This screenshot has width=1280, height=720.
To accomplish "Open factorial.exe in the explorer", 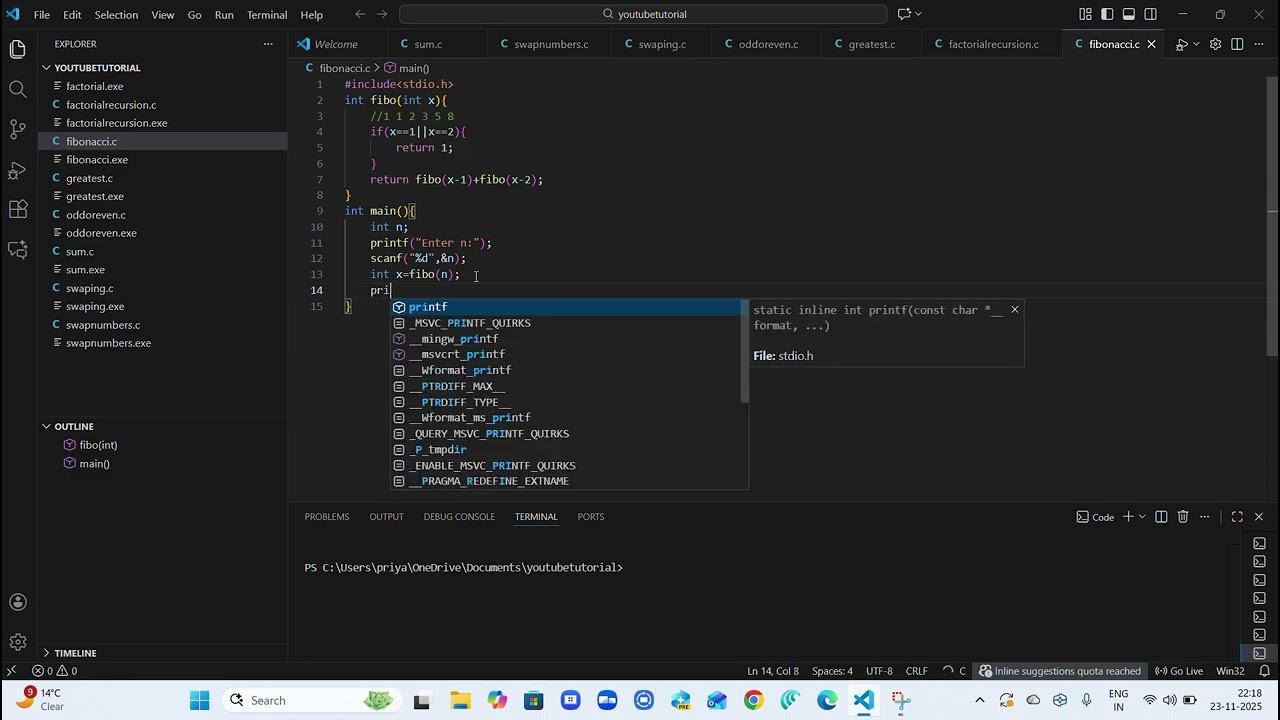I will [94, 87].
